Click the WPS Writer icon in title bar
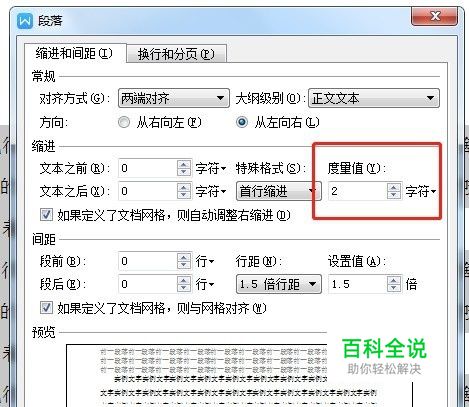 pyautogui.click(x=25, y=21)
